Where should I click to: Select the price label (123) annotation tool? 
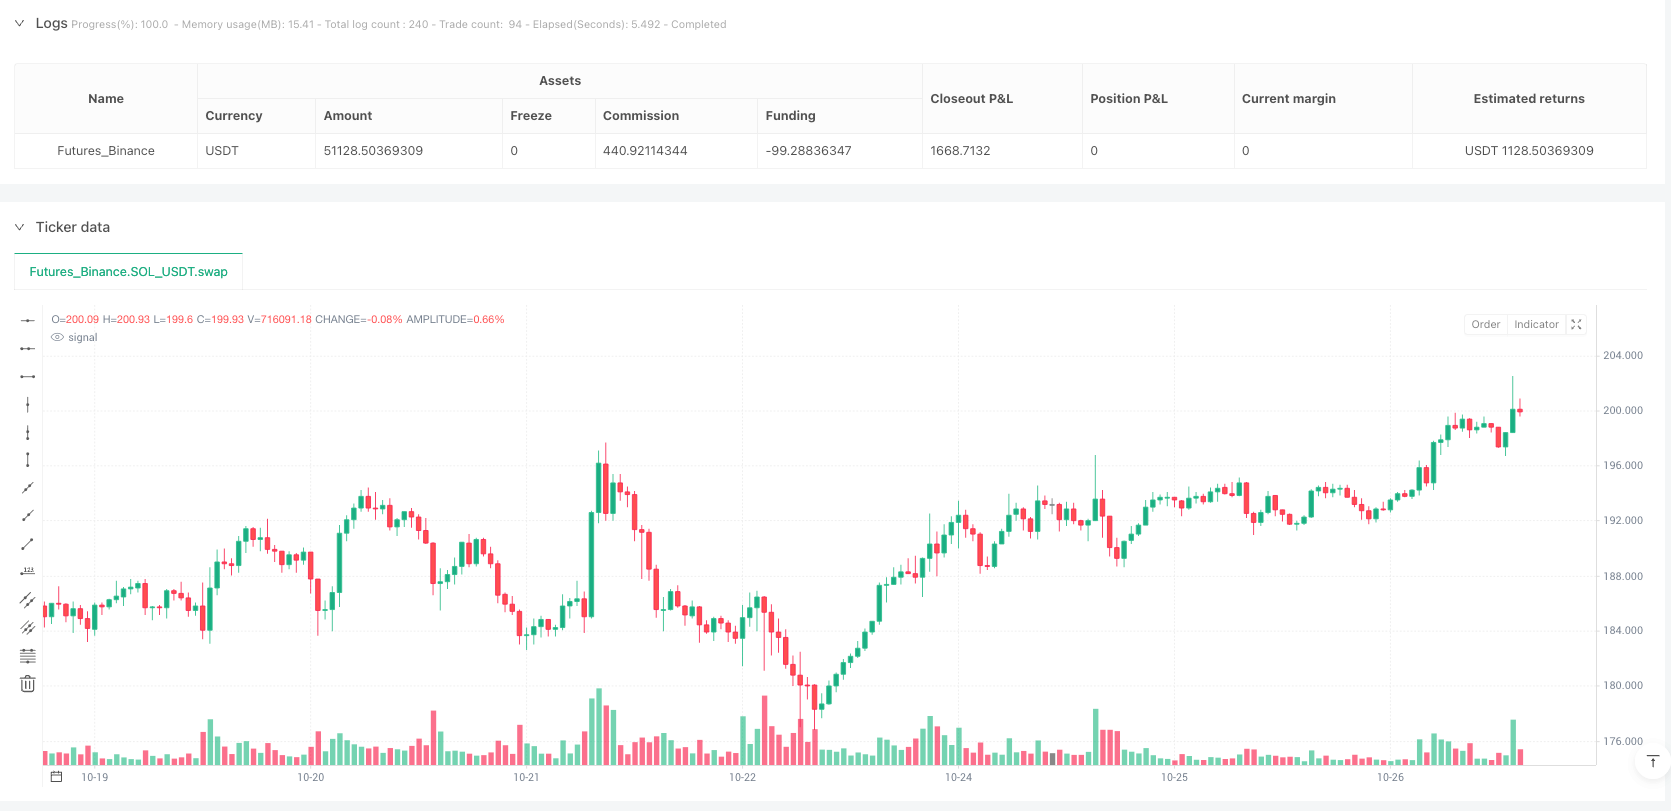(27, 571)
